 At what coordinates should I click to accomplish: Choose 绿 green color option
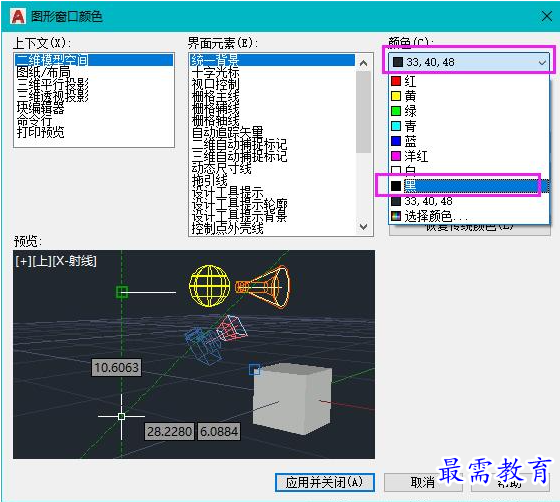coord(469,111)
